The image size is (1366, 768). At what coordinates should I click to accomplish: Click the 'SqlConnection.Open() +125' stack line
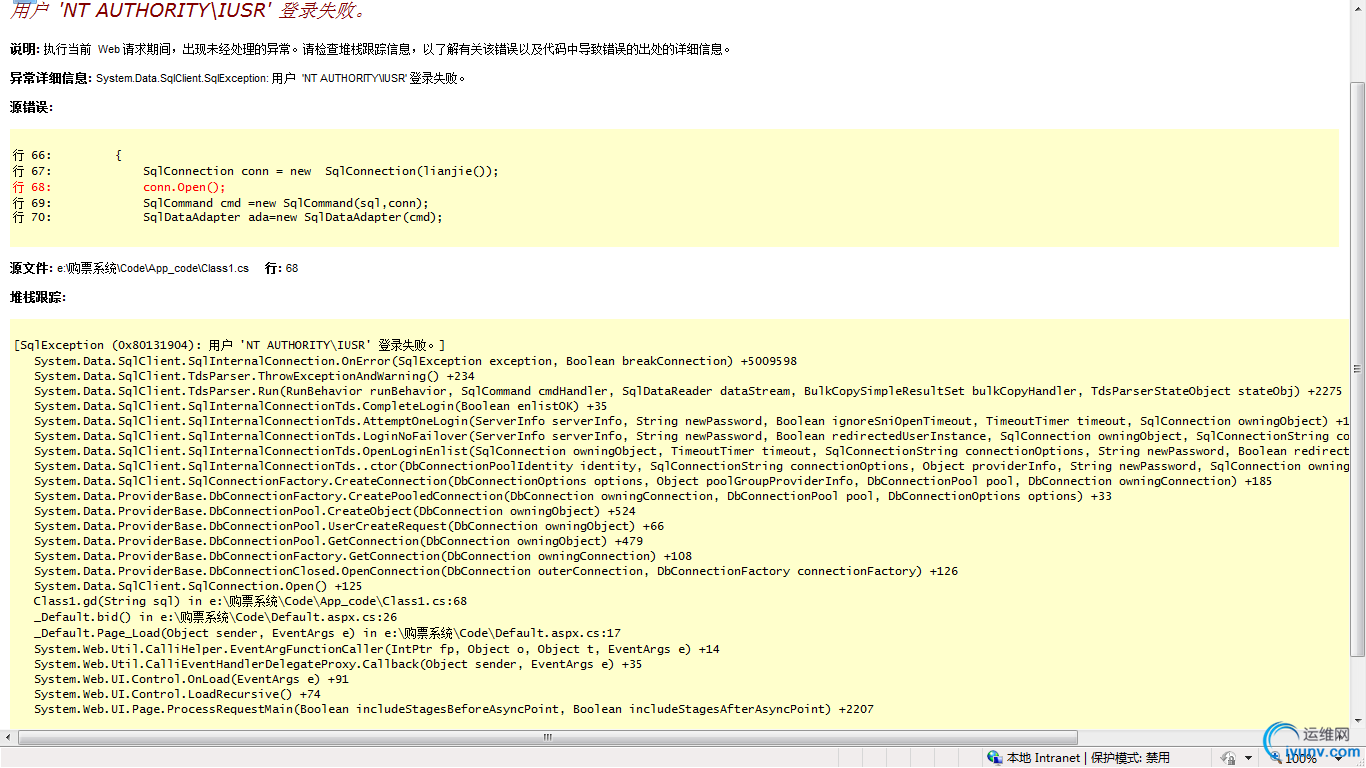198,586
